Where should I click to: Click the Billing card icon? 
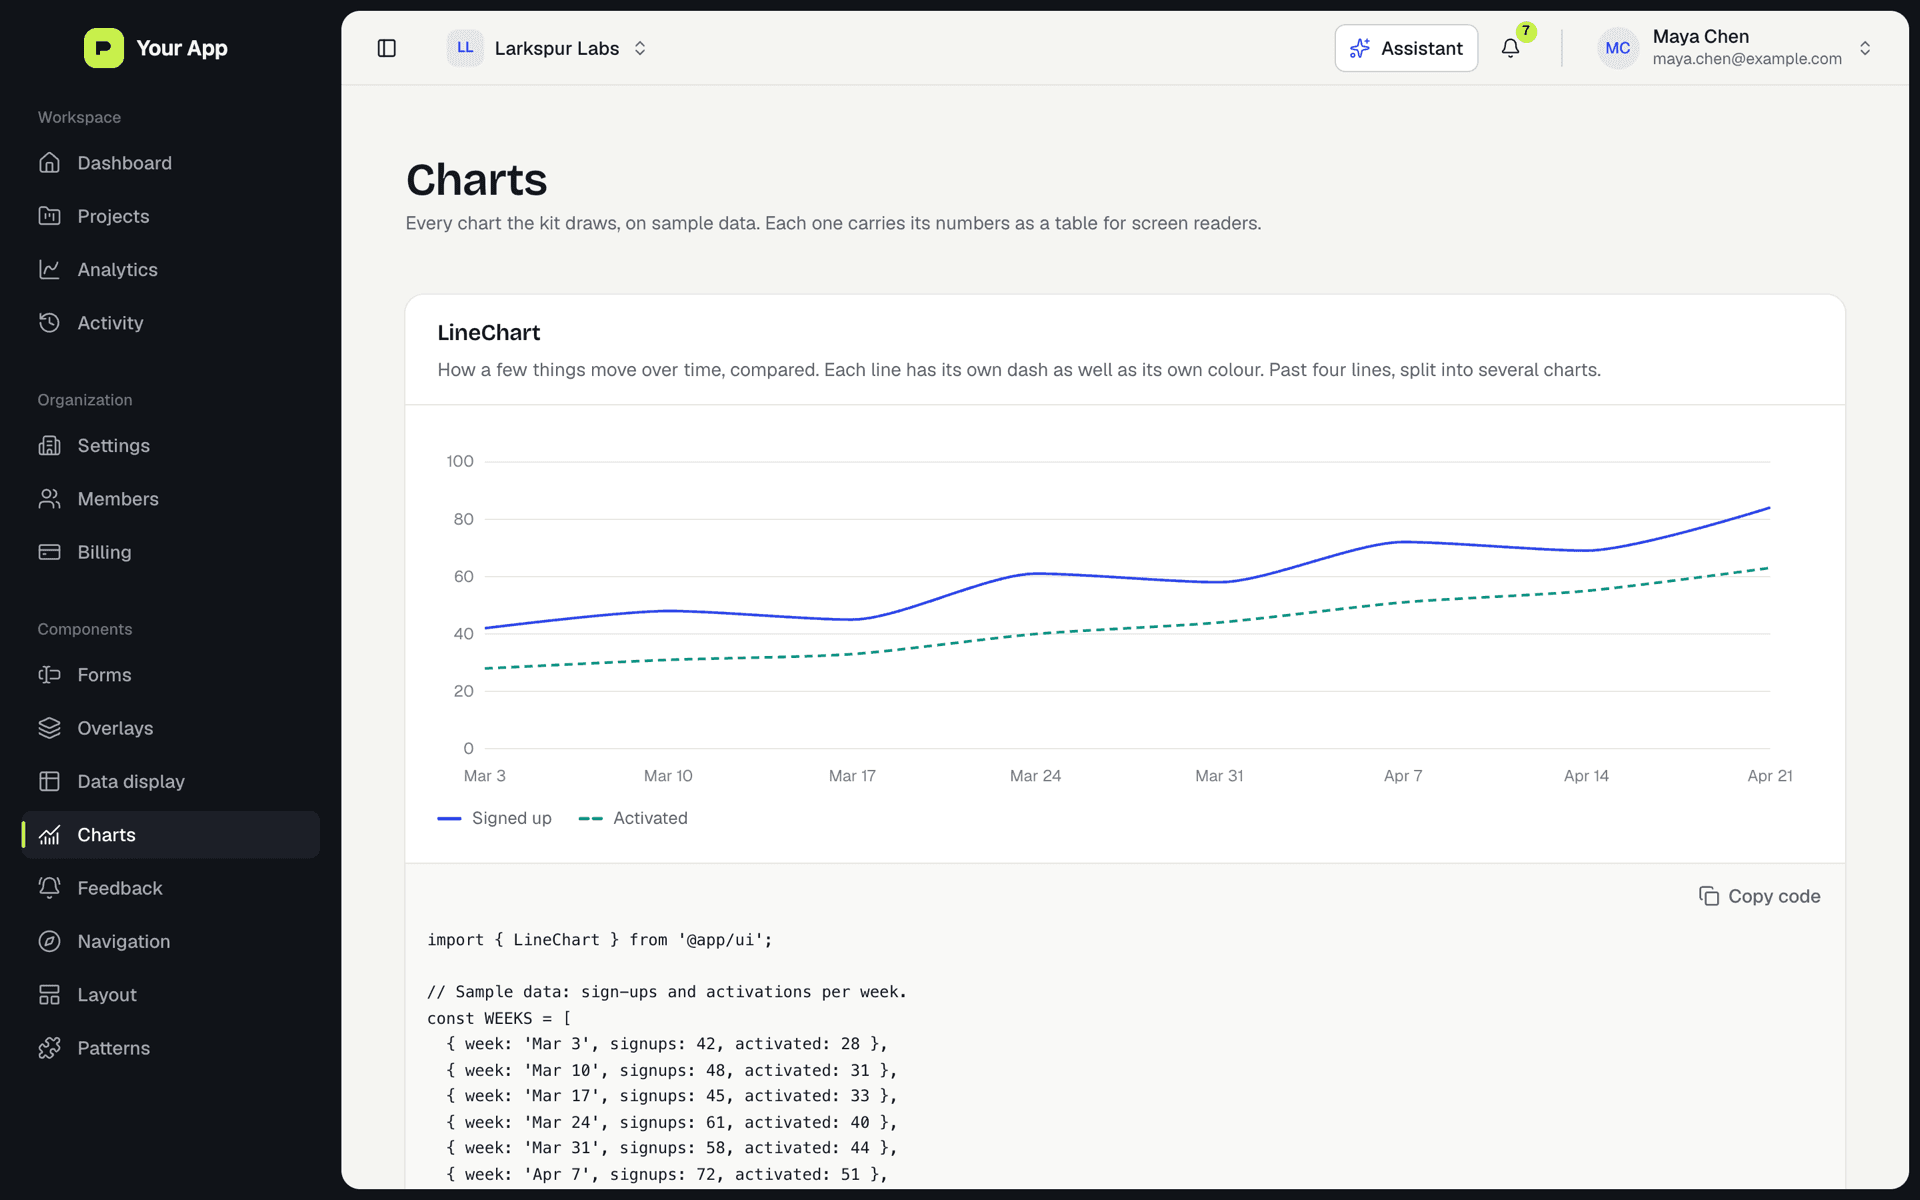[x=49, y=552]
